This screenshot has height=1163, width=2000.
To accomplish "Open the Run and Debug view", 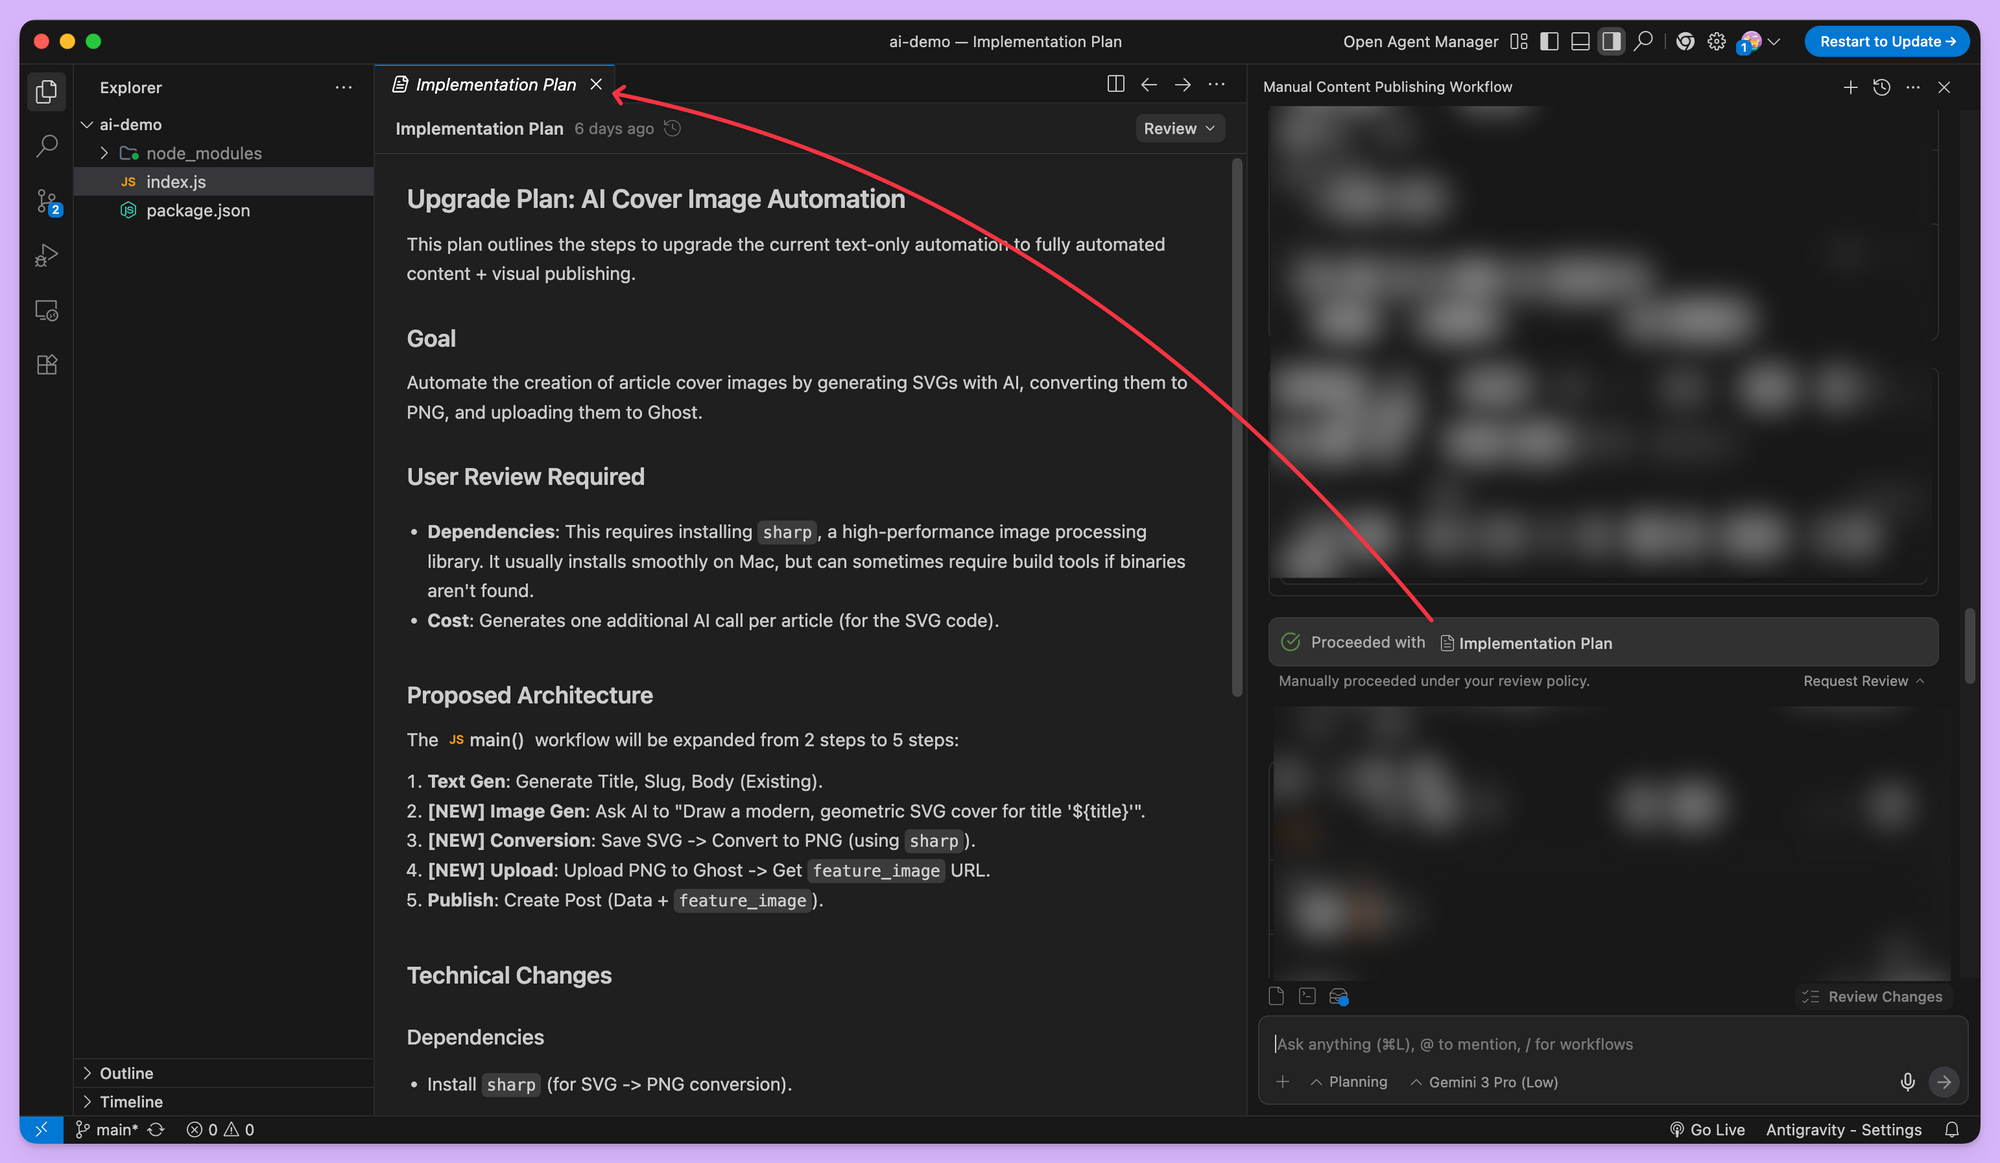I will [x=46, y=256].
